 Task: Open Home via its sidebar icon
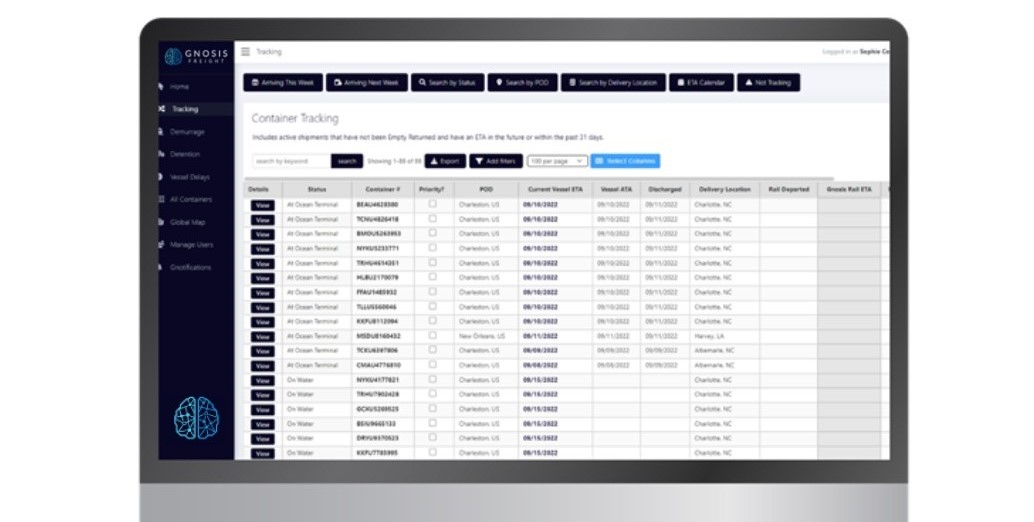coord(162,87)
